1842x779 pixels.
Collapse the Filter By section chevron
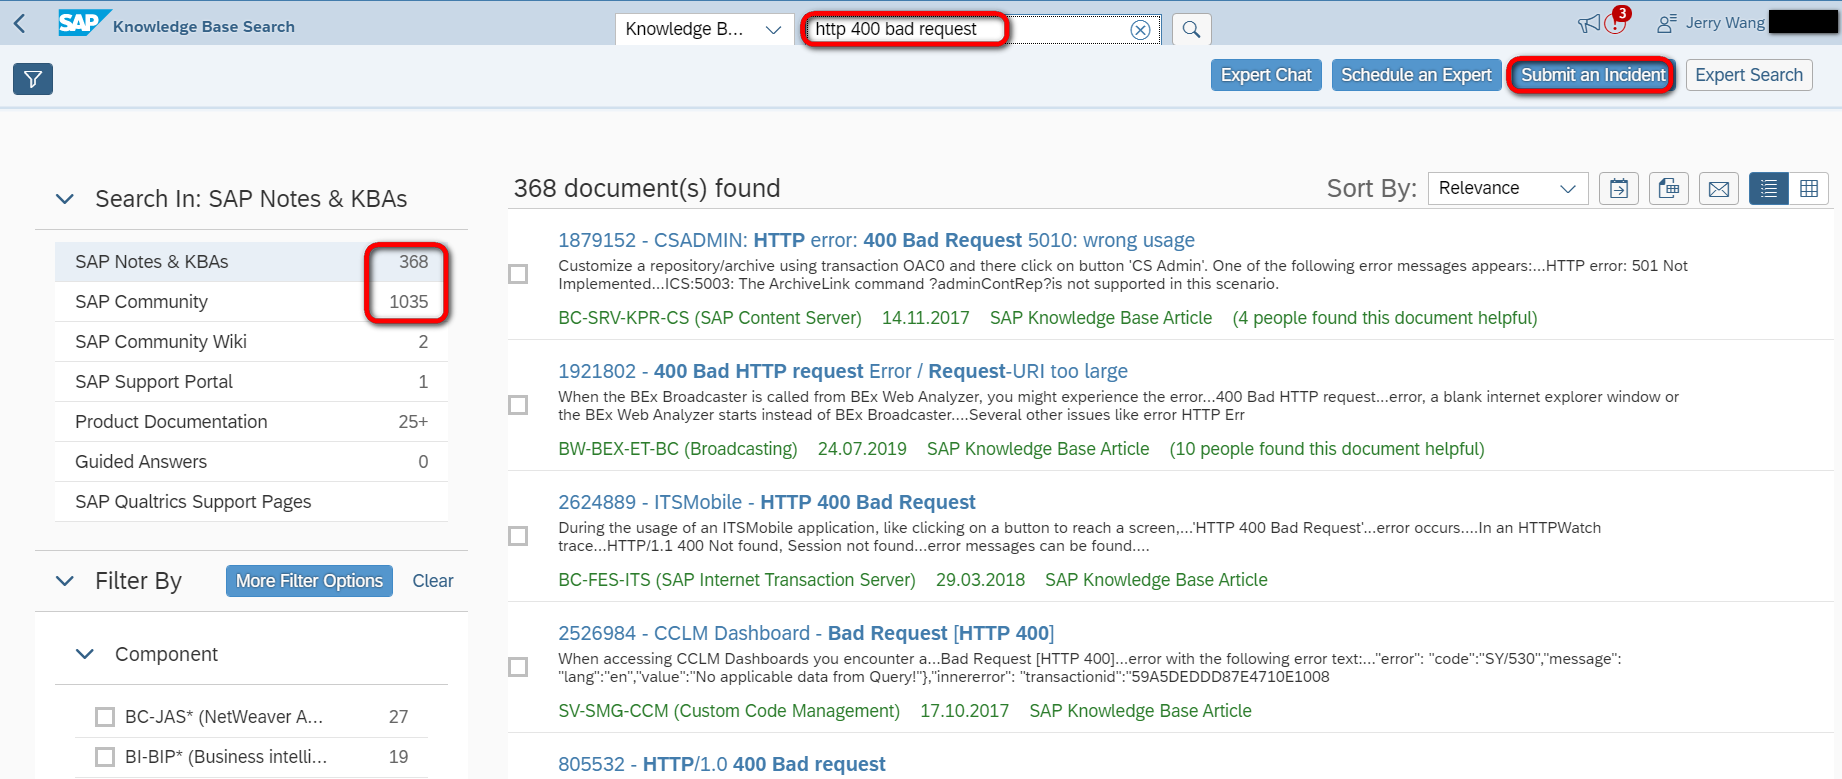point(65,581)
